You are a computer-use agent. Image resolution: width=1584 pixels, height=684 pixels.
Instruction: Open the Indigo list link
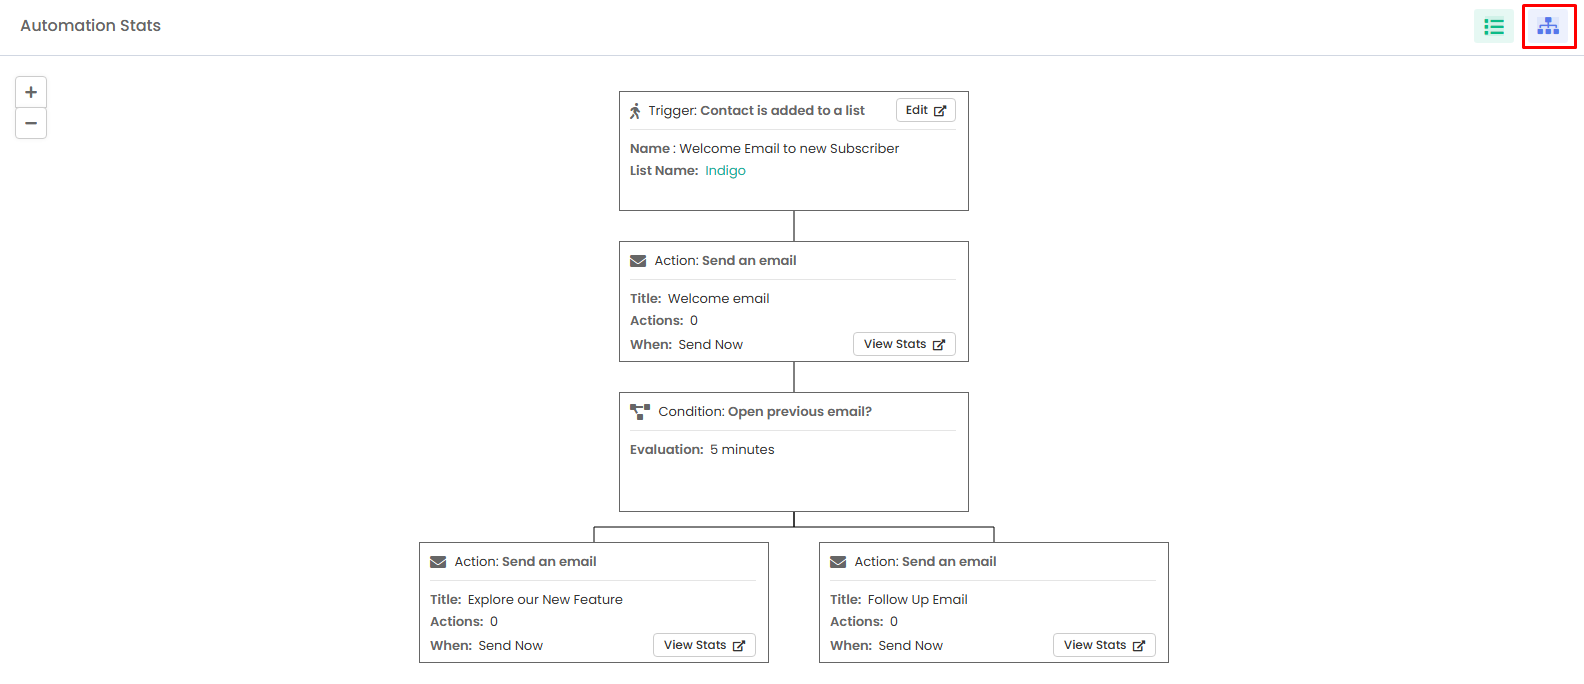pos(725,171)
